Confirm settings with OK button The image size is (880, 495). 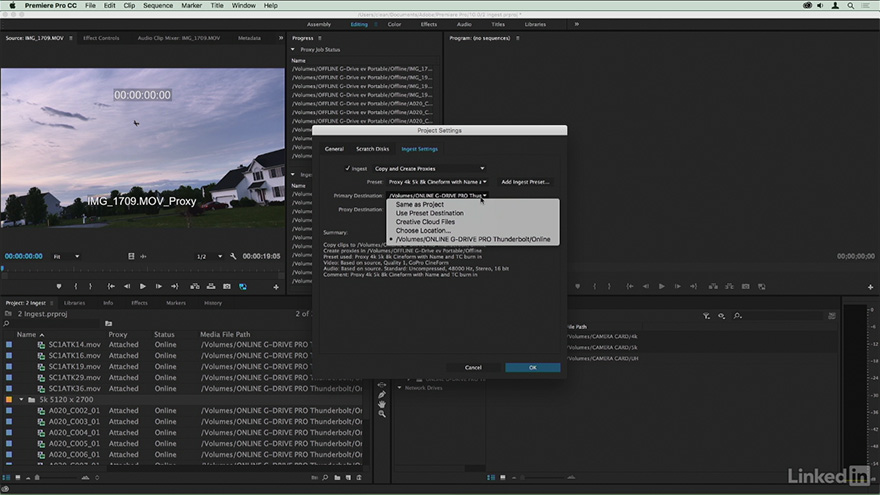[x=533, y=368]
